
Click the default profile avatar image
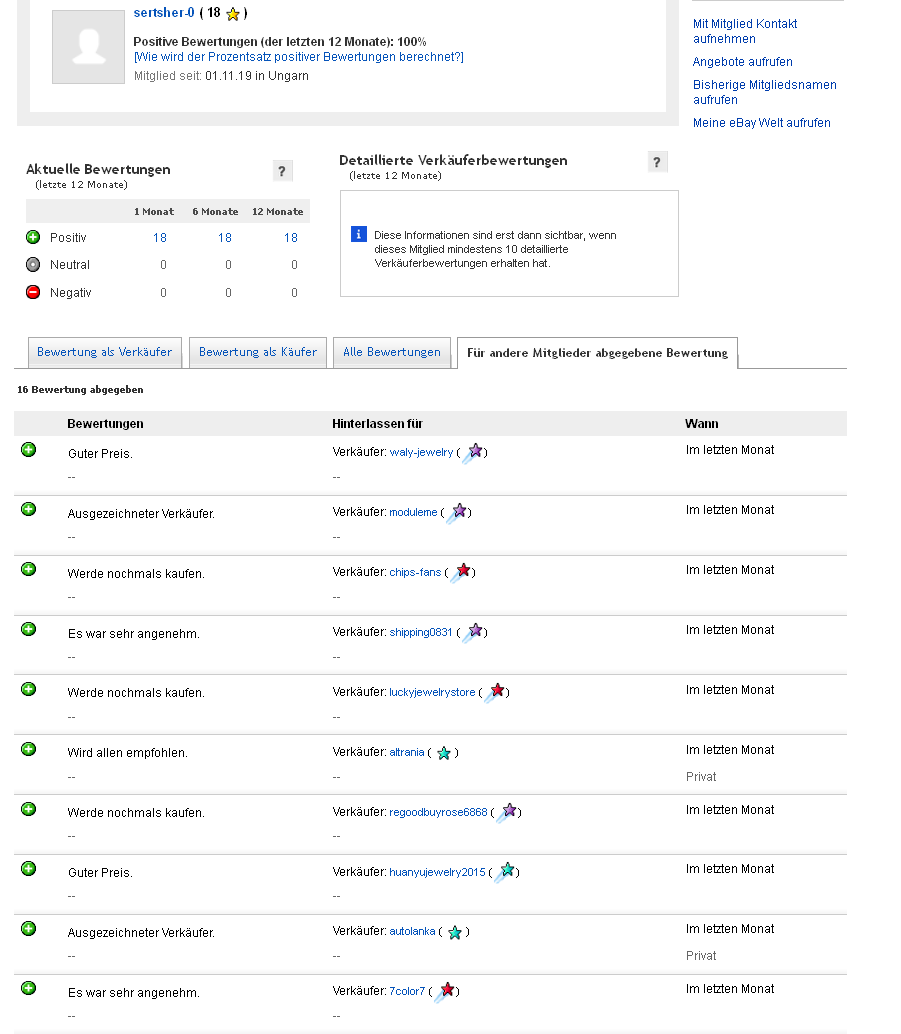coord(88,47)
